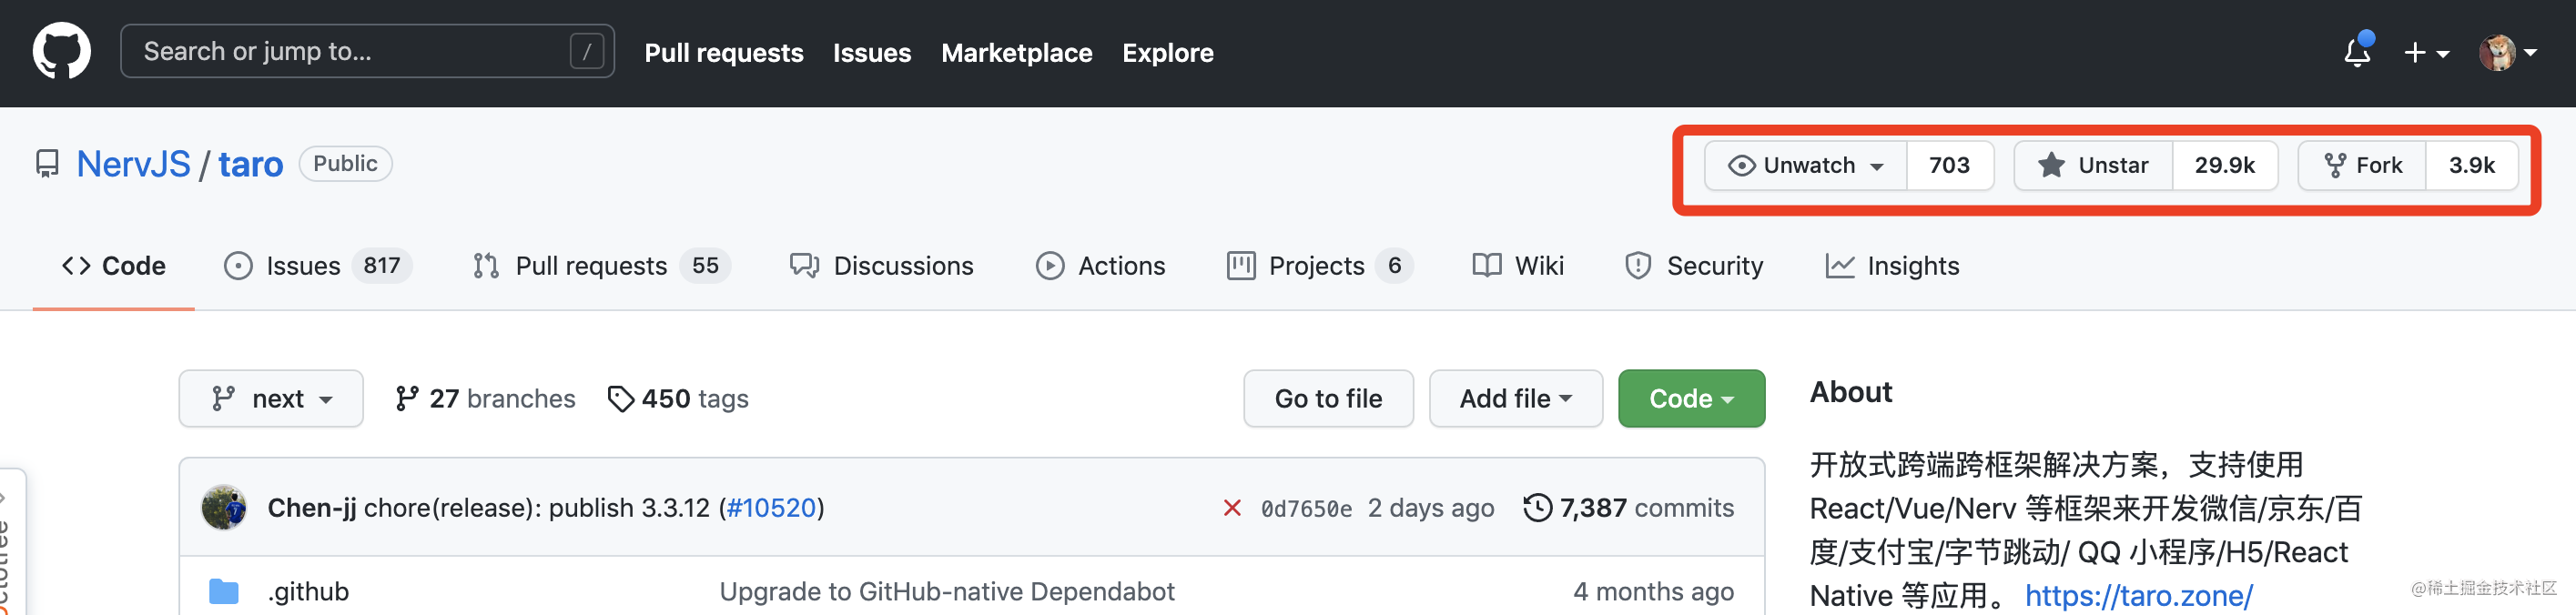The width and height of the screenshot is (2576, 615).
Task: Open the Actions tab
Action: pos(1100,266)
